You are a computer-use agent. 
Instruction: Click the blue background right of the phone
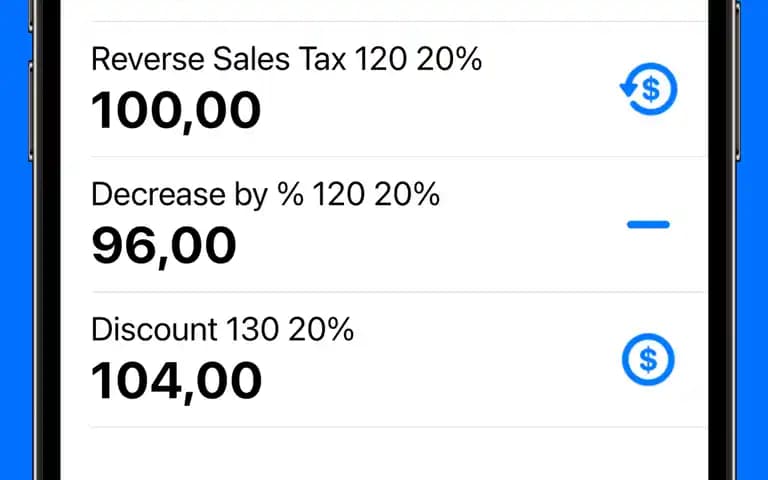[x=754, y=245]
